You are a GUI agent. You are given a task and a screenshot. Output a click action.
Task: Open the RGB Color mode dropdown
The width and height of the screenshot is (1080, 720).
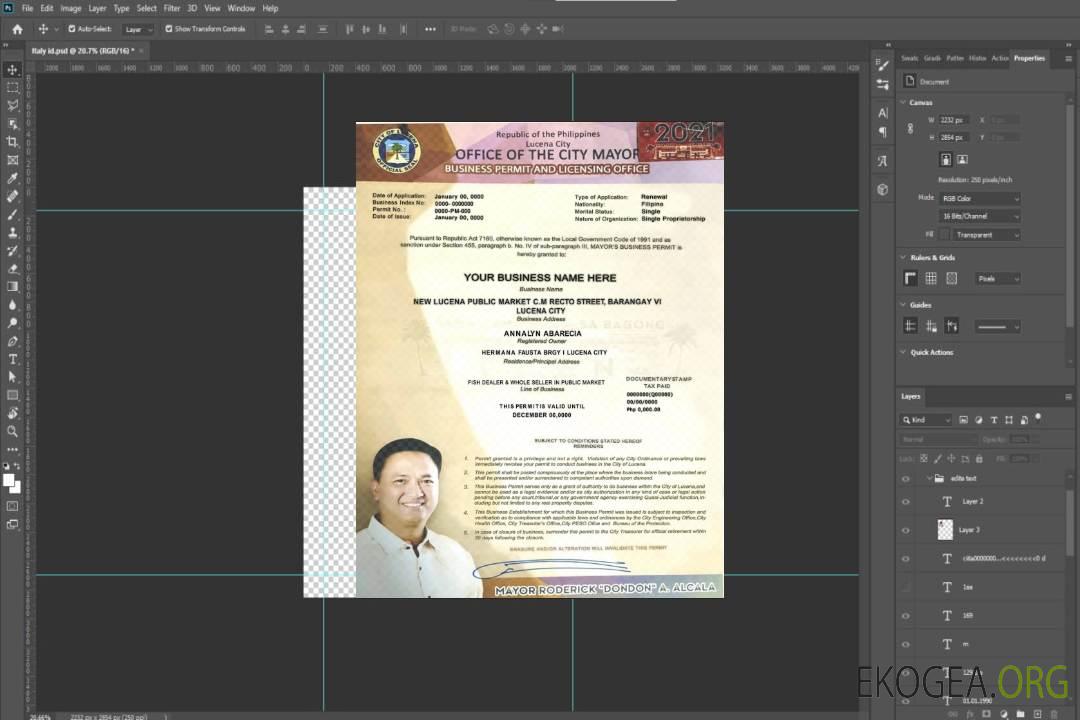click(979, 198)
